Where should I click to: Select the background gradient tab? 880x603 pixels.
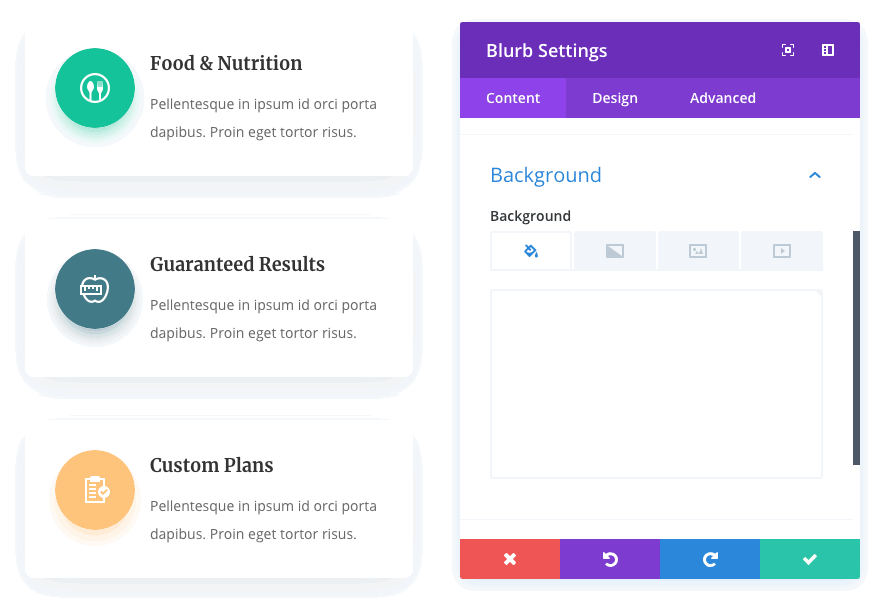(615, 251)
